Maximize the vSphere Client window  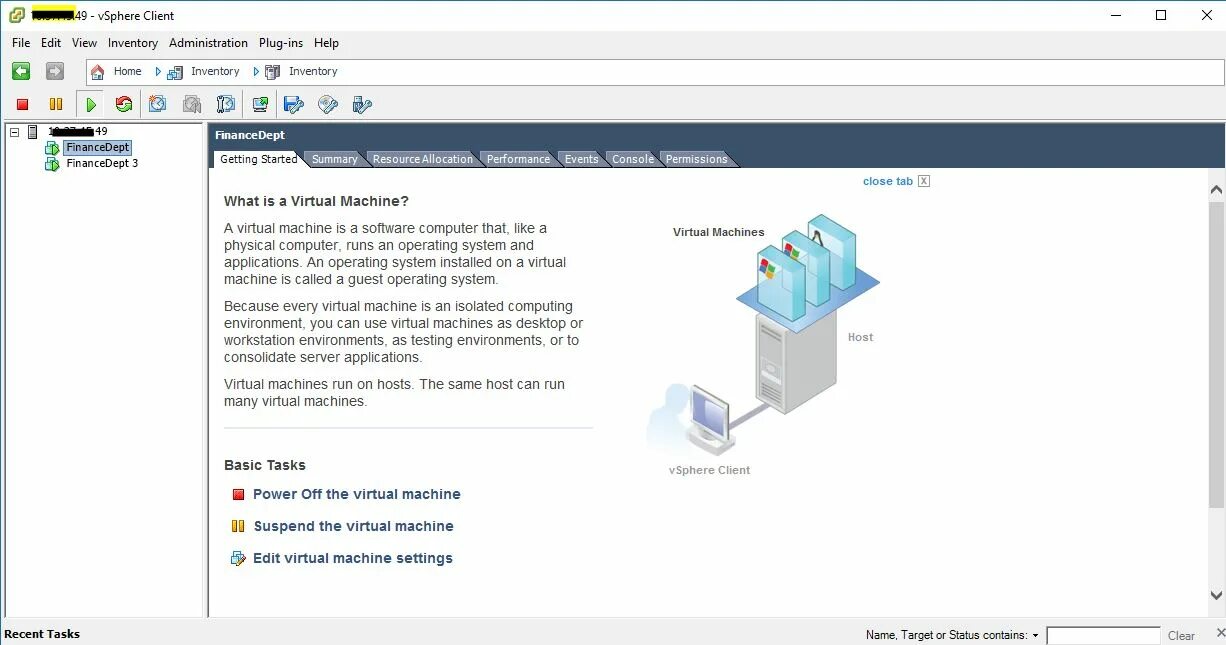1161,15
